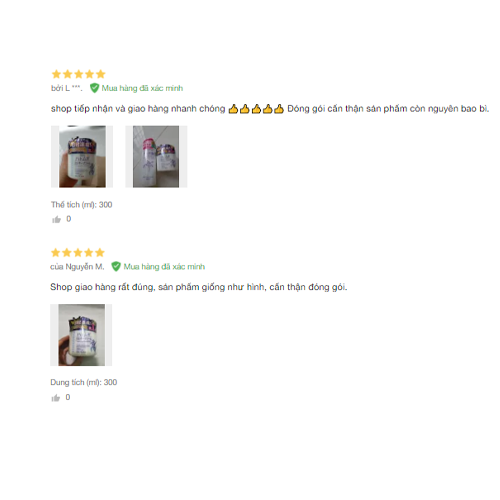The width and height of the screenshot is (500, 500).
Task: Click the 'Mua hàng đã xác minh' label for L***
Action: click(x=142, y=88)
